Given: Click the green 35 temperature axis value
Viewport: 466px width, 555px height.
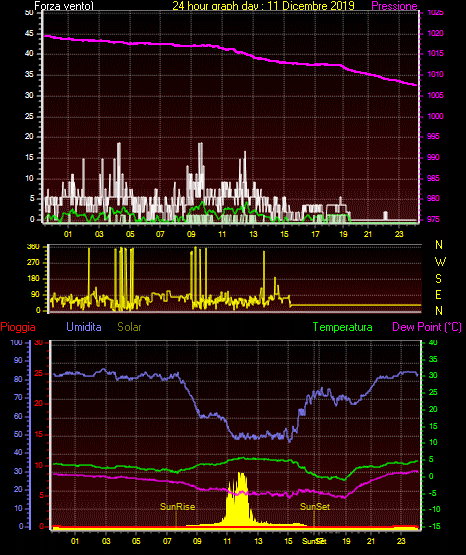Looking at the screenshot, I should click(433, 359).
